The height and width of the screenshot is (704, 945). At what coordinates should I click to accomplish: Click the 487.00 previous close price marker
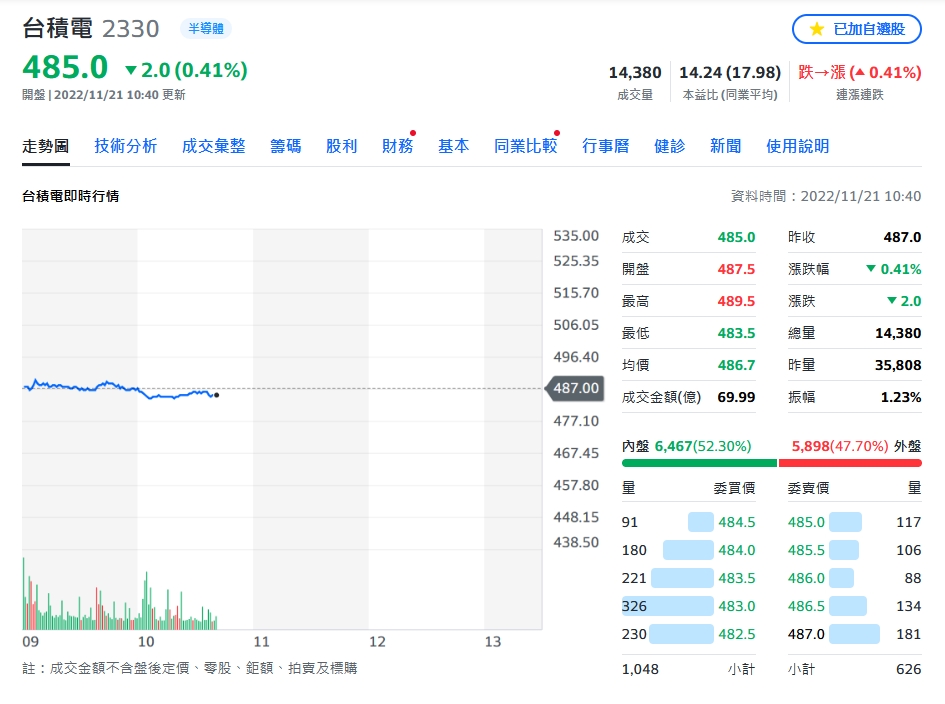click(x=575, y=388)
